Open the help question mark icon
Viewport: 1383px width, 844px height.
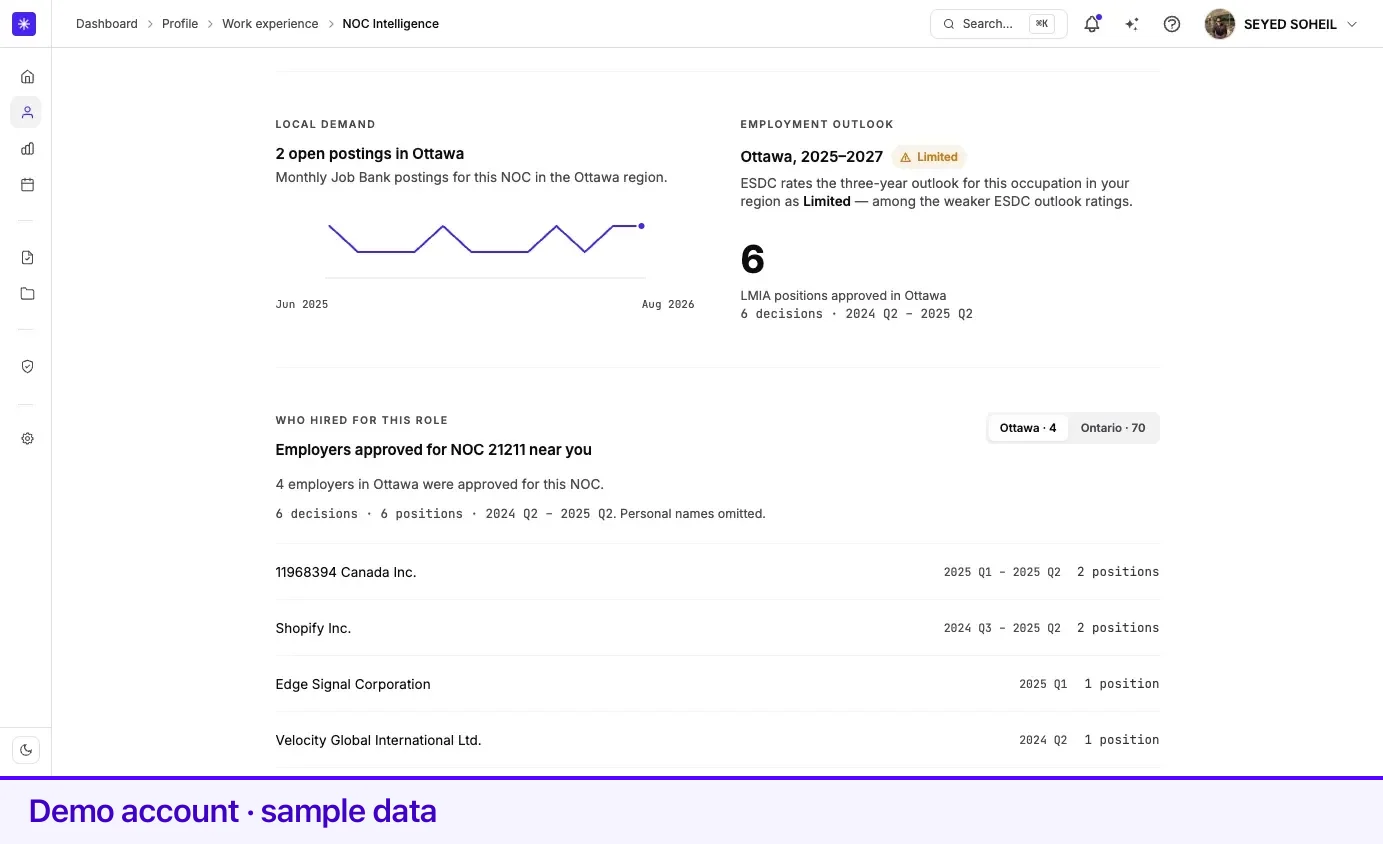click(x=1172, y=24)
